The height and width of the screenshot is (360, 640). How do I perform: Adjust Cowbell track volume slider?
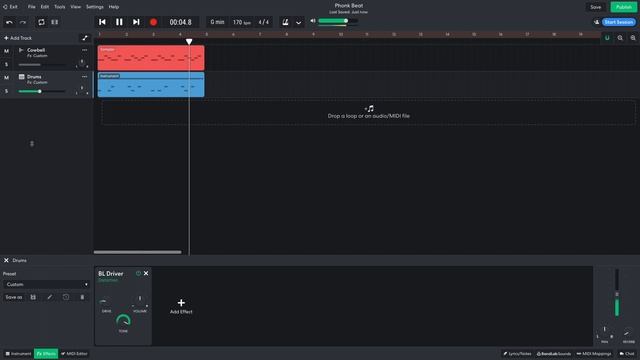point(42,64)
